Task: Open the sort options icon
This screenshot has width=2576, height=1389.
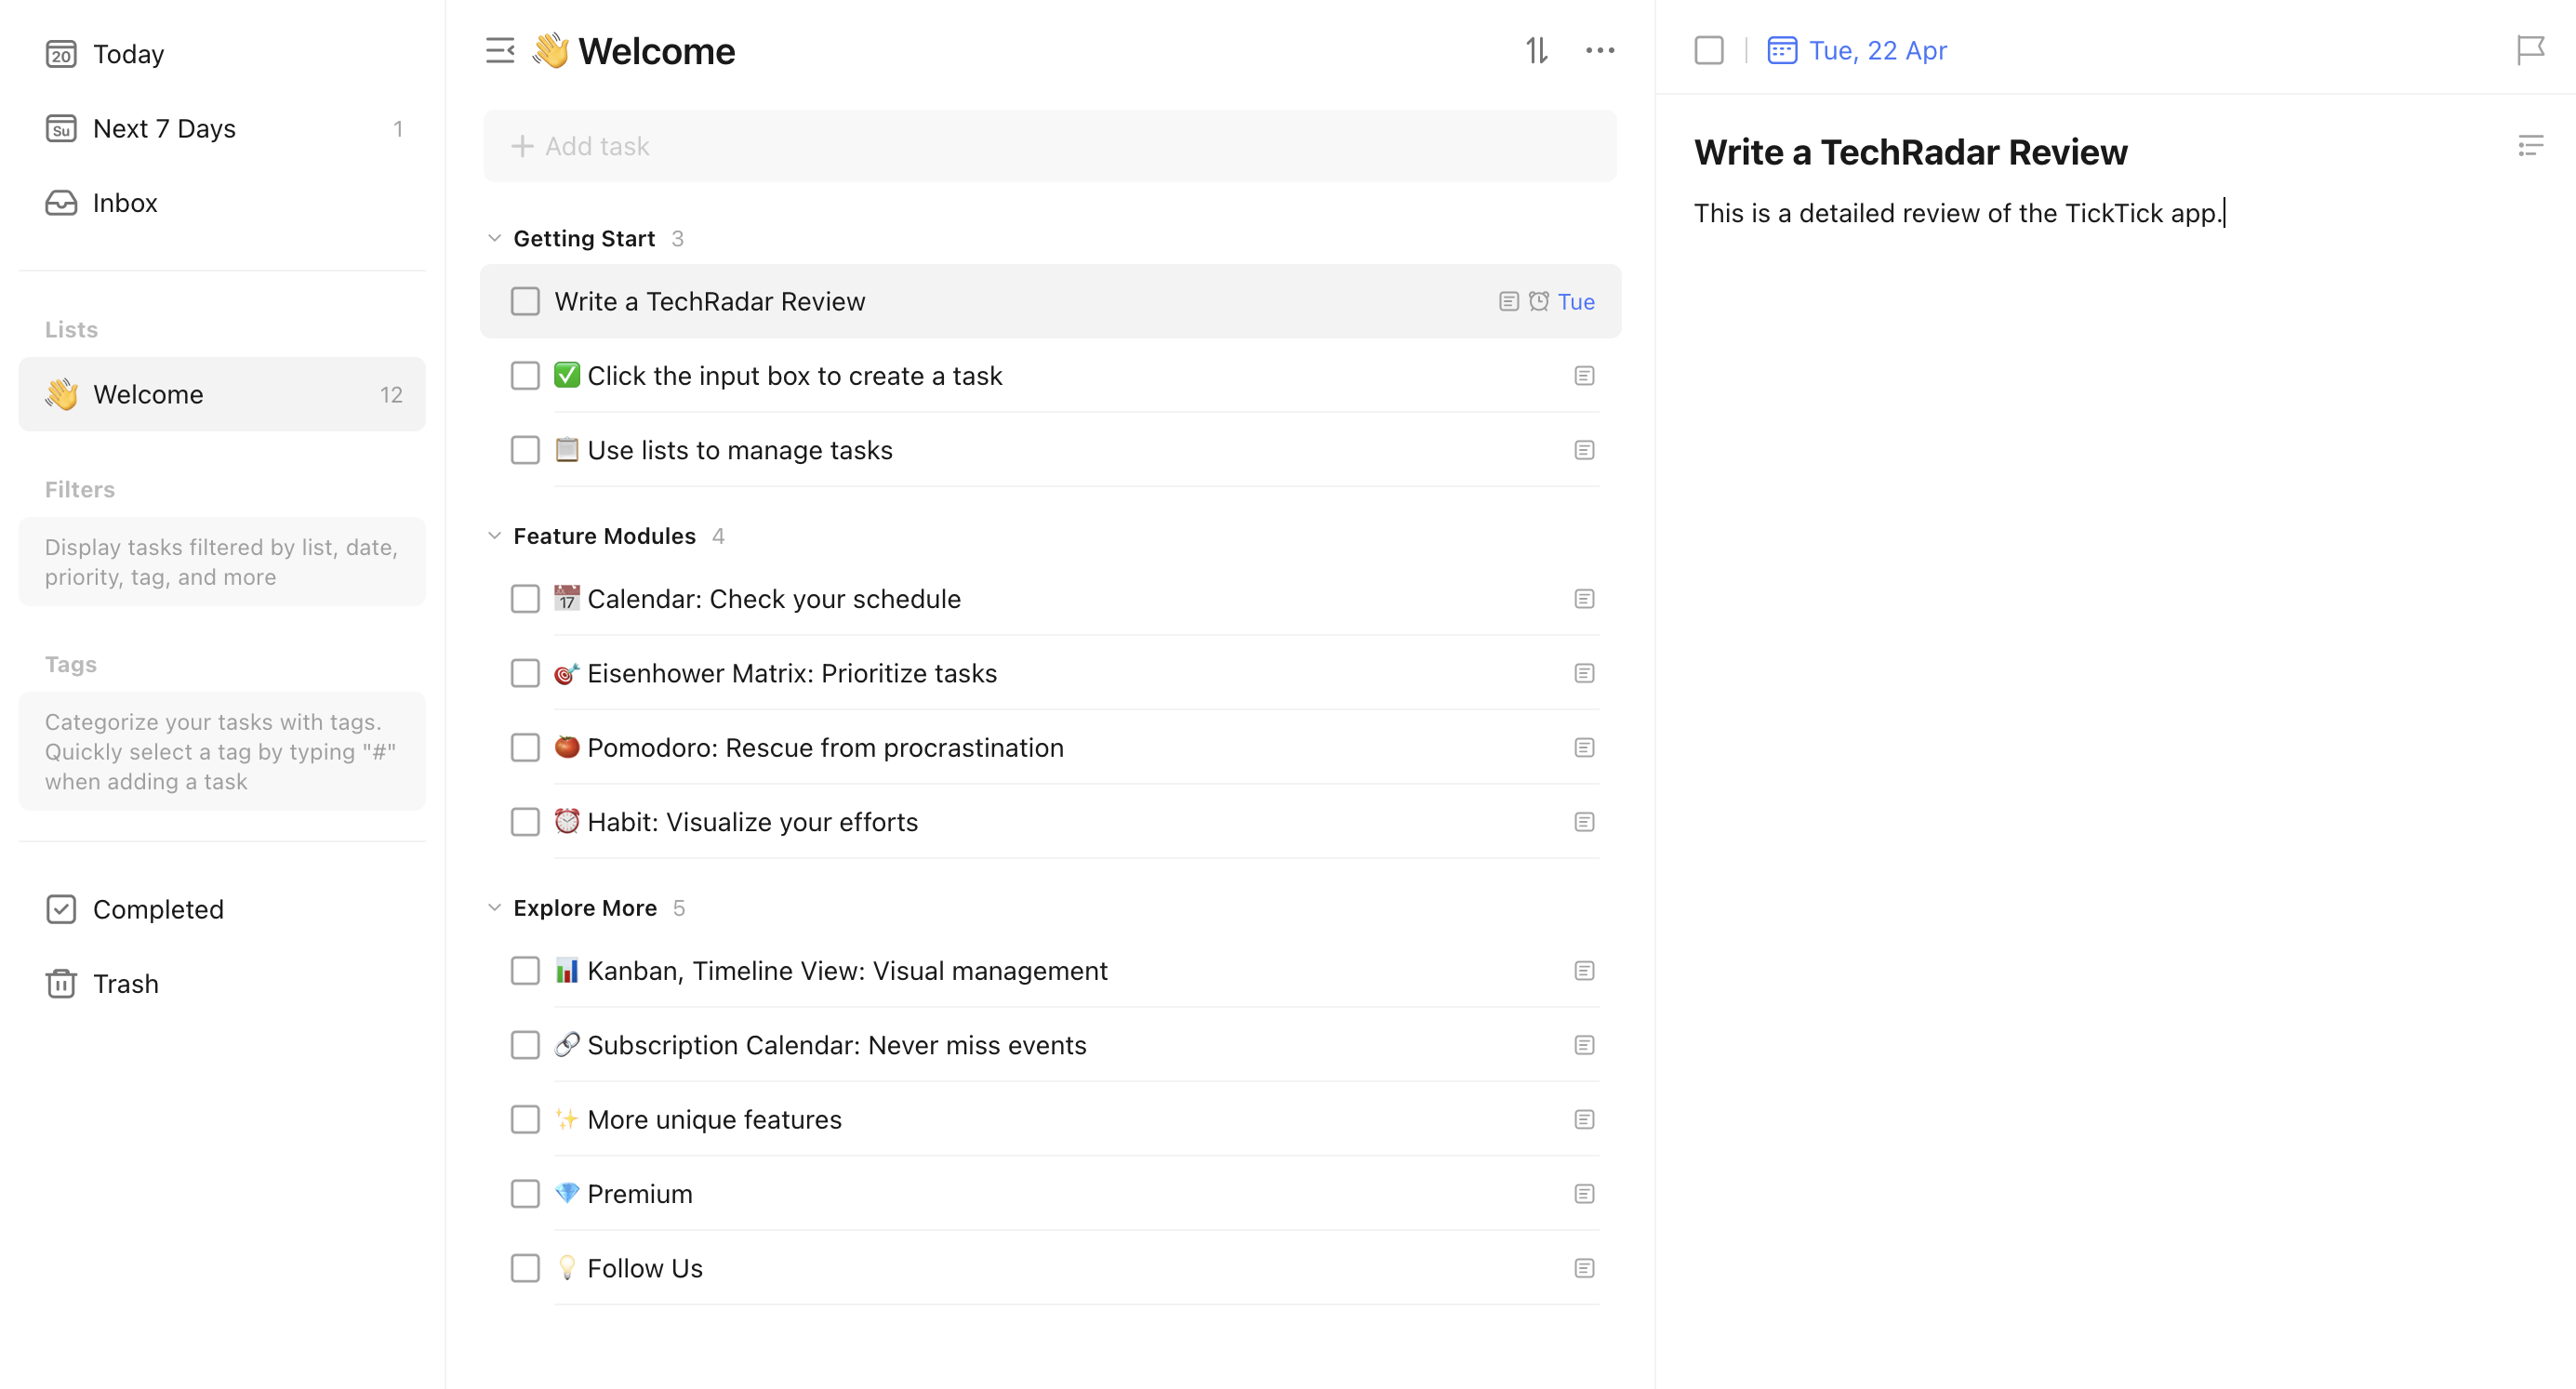Action: tap(1536, 50)
